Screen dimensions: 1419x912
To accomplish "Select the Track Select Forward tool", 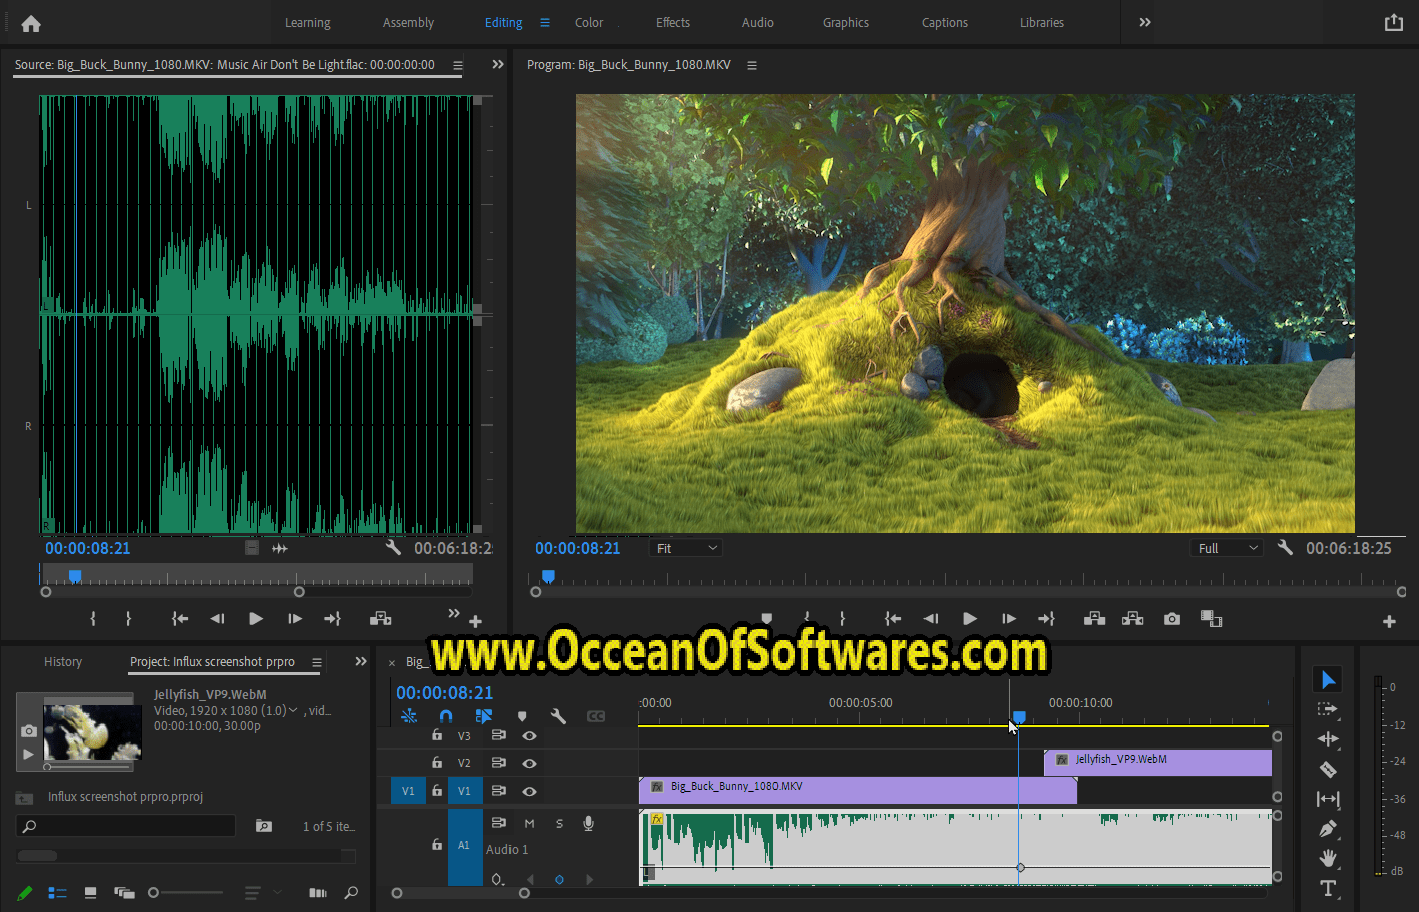I will (1328, 710).
